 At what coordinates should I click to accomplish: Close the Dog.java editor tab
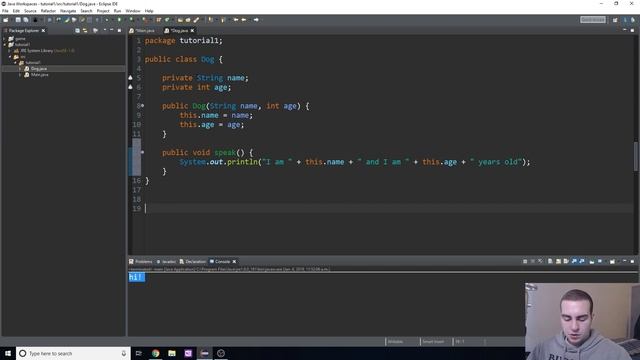(x=192, y=31)
